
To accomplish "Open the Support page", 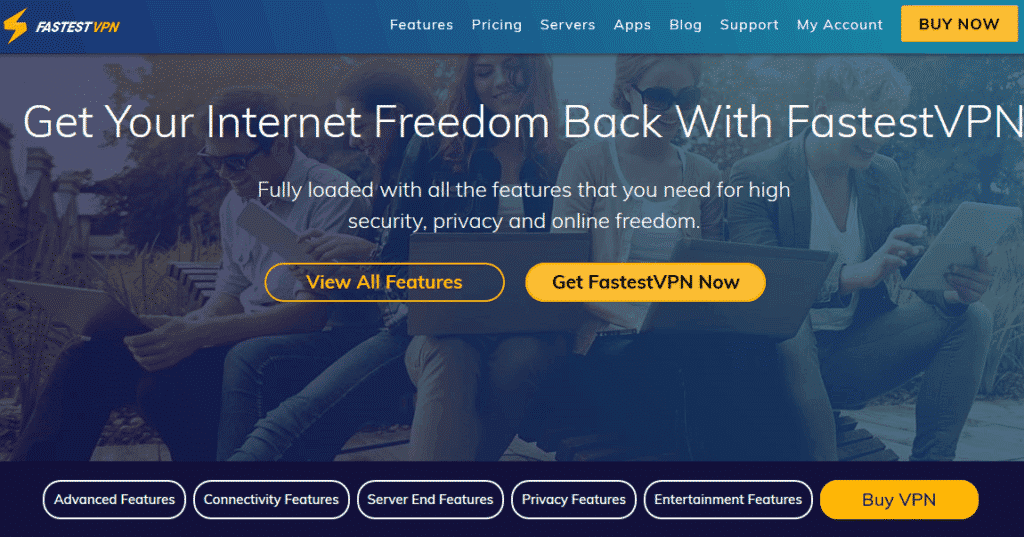I will click(749, 25).
